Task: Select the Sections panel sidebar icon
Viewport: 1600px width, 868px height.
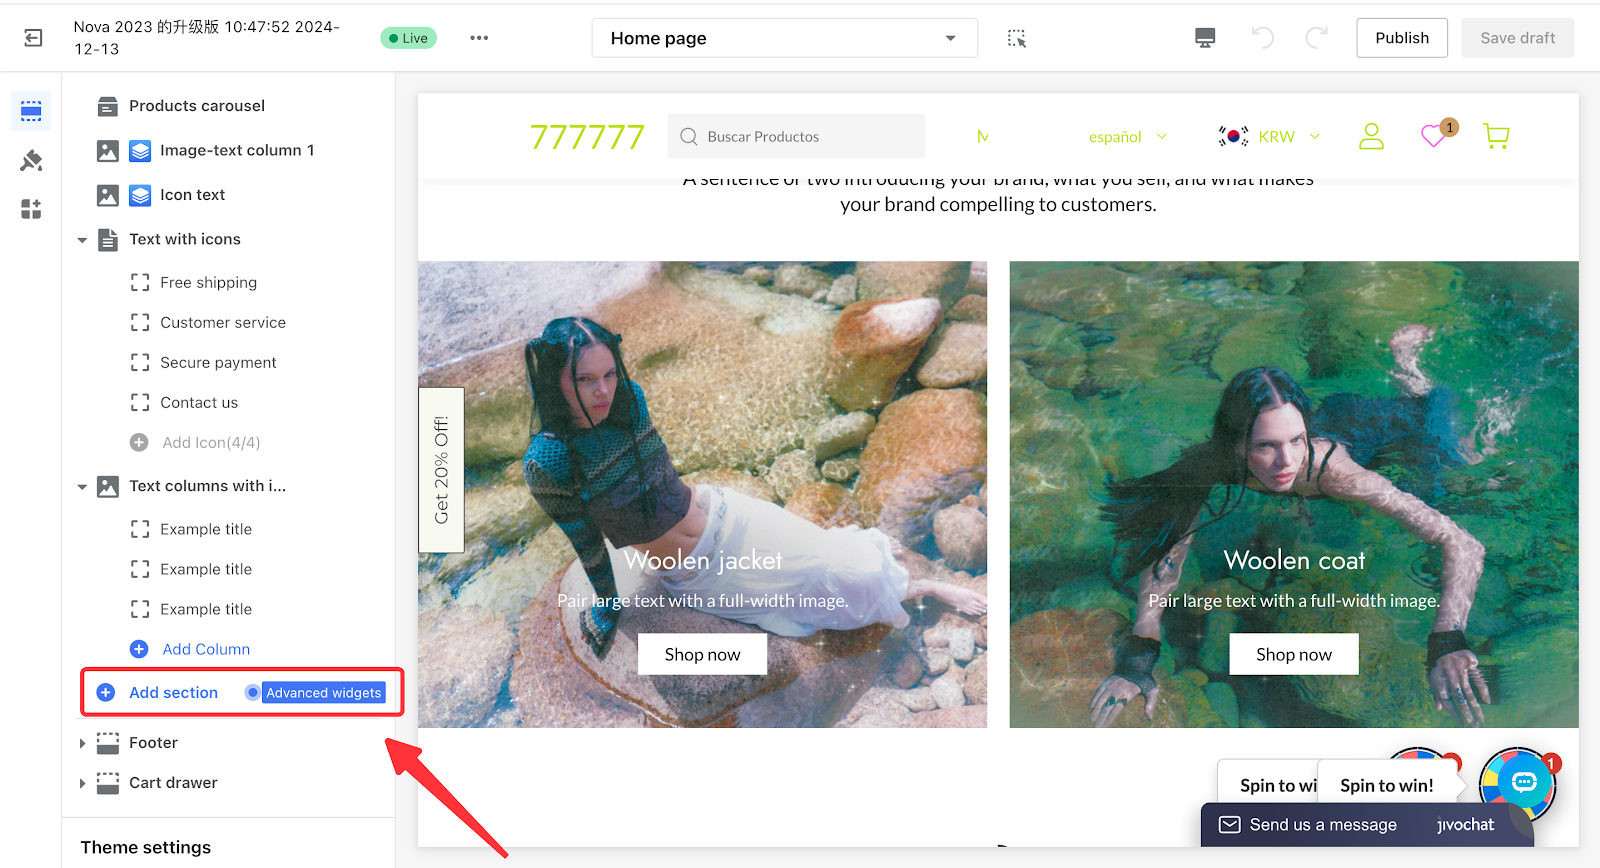Action: click(x=31, y=111)
